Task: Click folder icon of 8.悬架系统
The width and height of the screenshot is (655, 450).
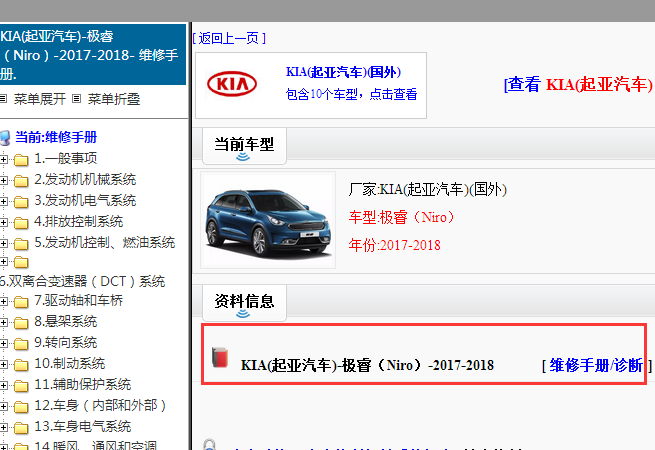Action: [21, 323]
